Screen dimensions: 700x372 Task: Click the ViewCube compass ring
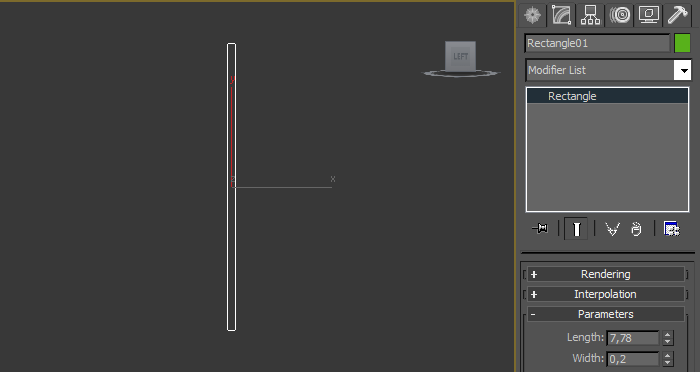(x=461, y=74)
